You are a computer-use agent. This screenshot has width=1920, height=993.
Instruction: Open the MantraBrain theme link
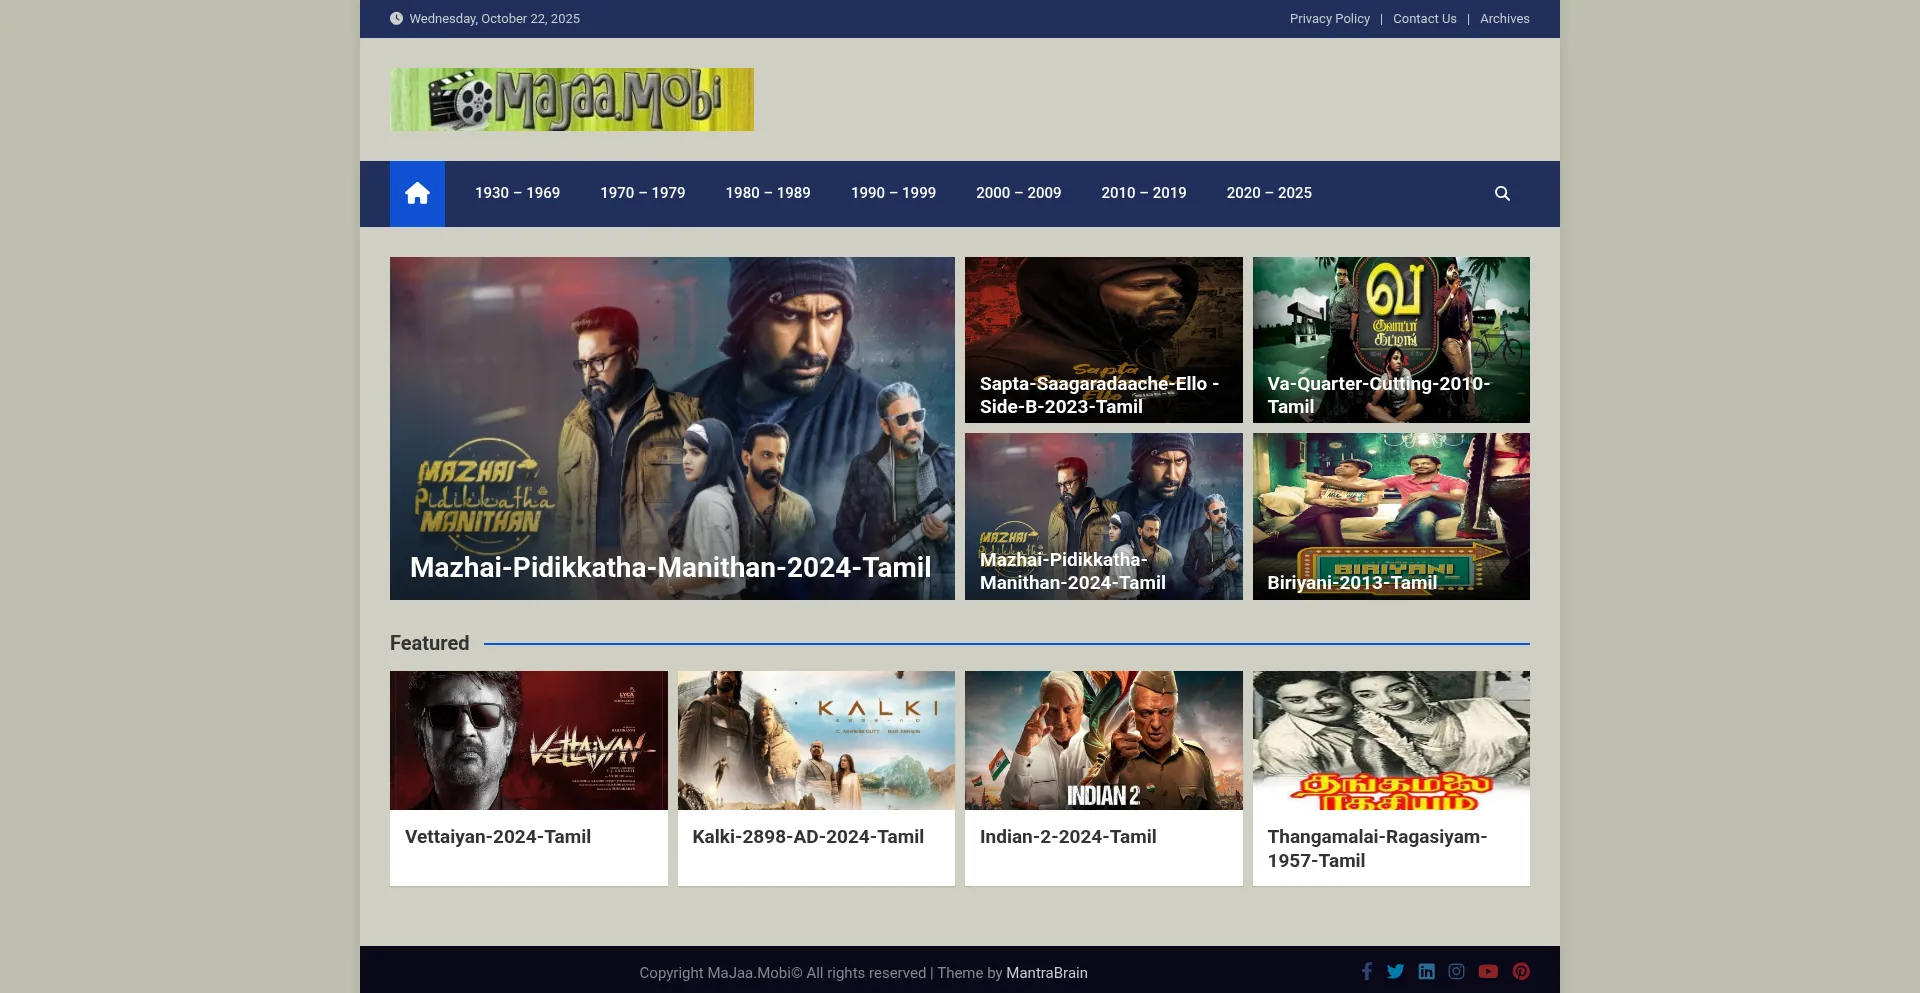pyautogui.click(x=1046, y=973)
